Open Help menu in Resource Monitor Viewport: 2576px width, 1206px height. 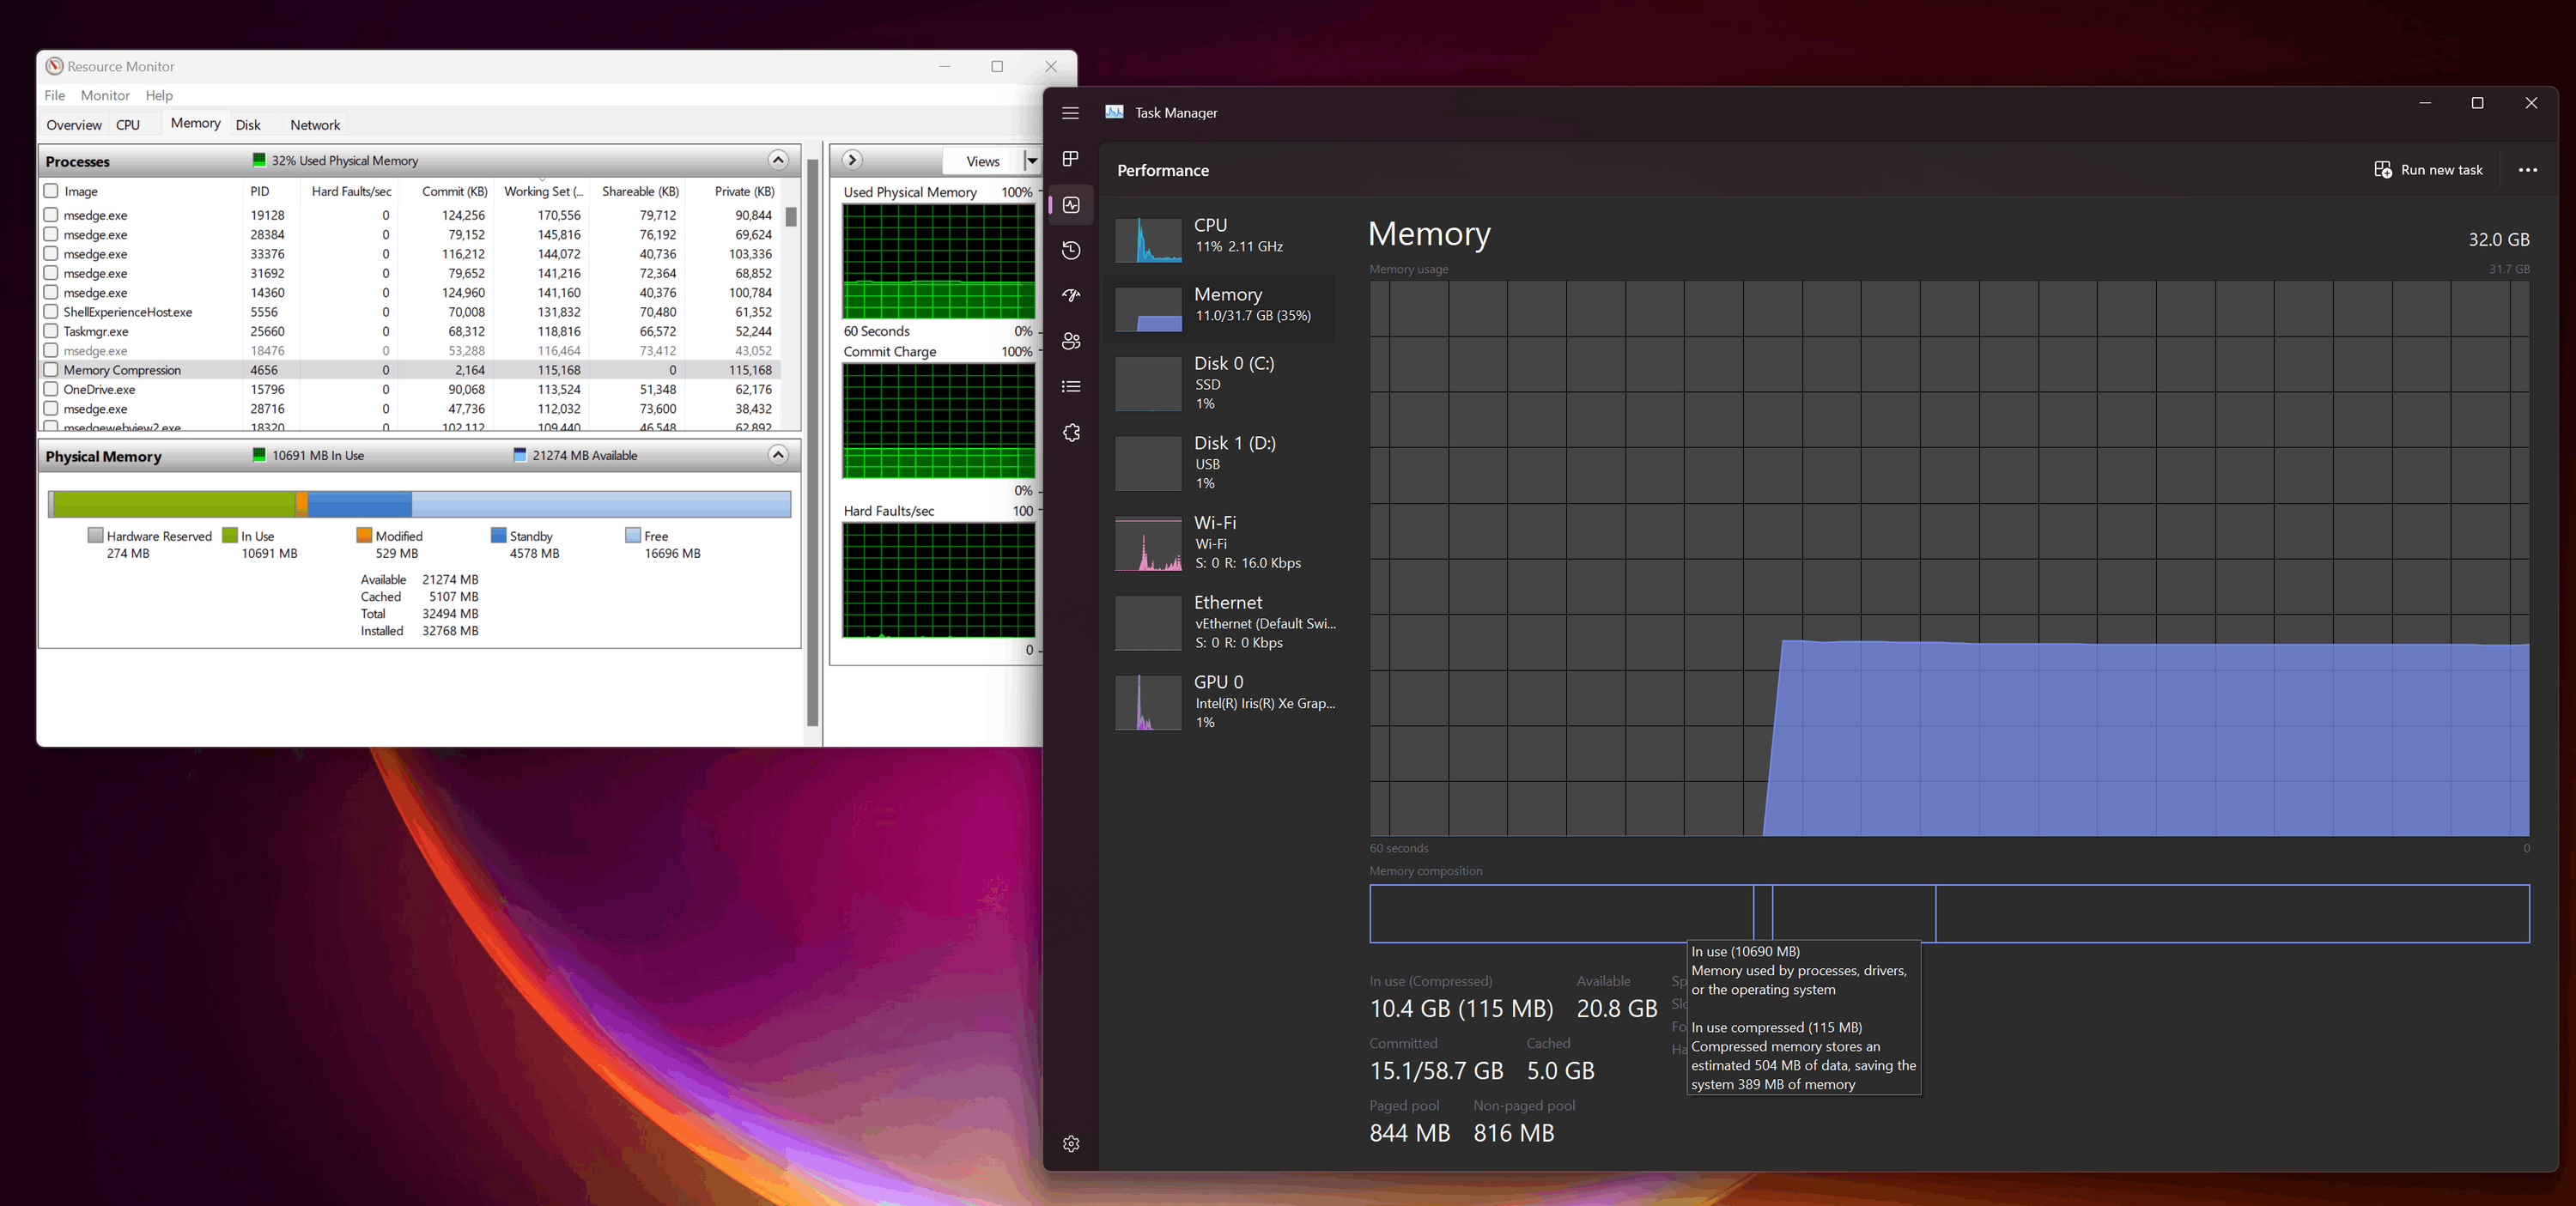tap(159, 95)
